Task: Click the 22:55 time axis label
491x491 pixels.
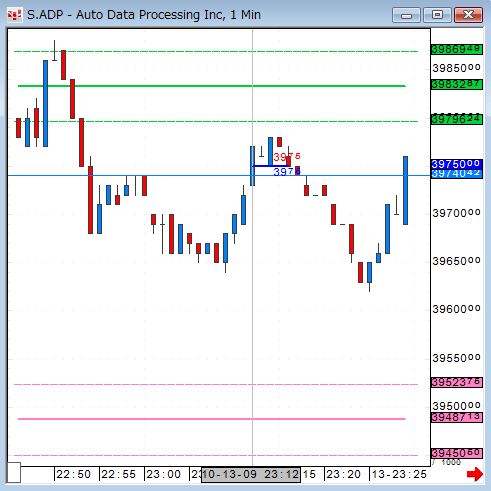Action: click(118, 474)
